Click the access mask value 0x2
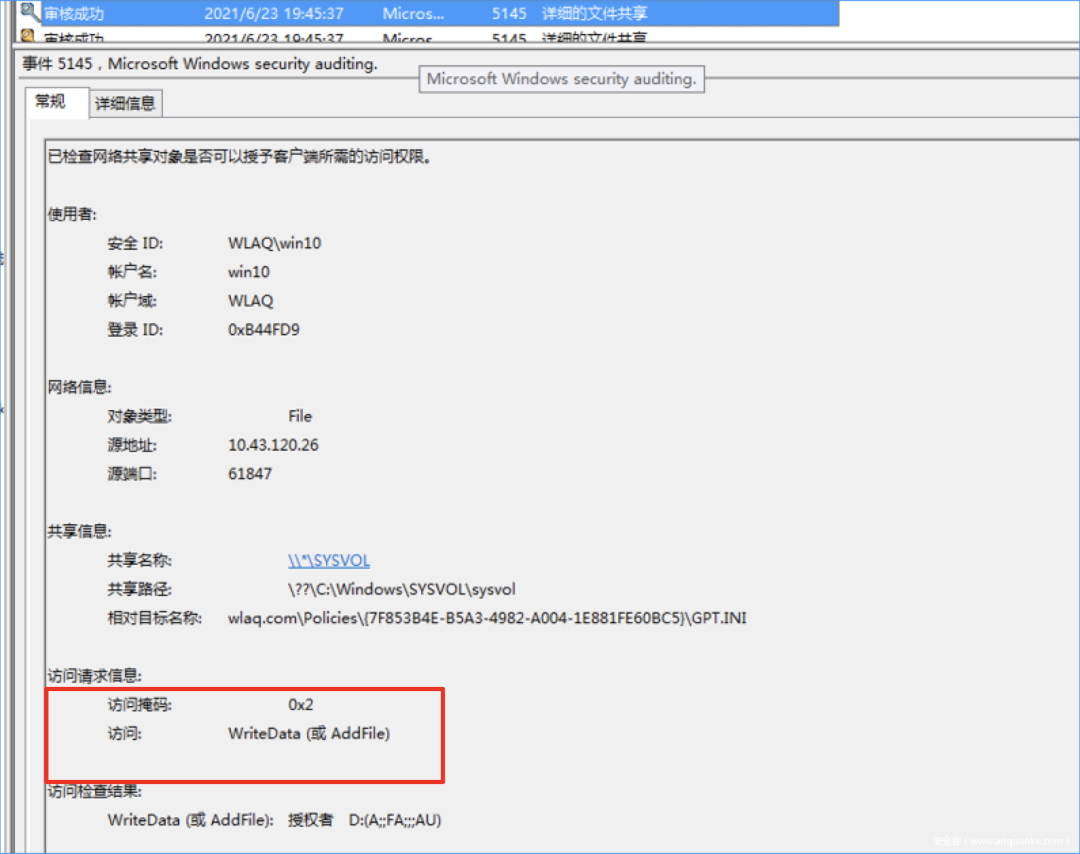Image resolution: width=1080 pixels, height=854 pixels. (x=300, y=705)
